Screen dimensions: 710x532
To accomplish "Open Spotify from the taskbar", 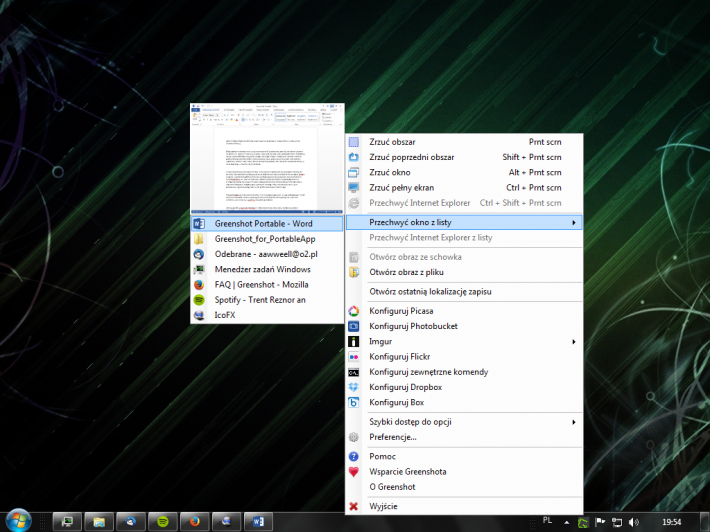I will coord(163,522).
